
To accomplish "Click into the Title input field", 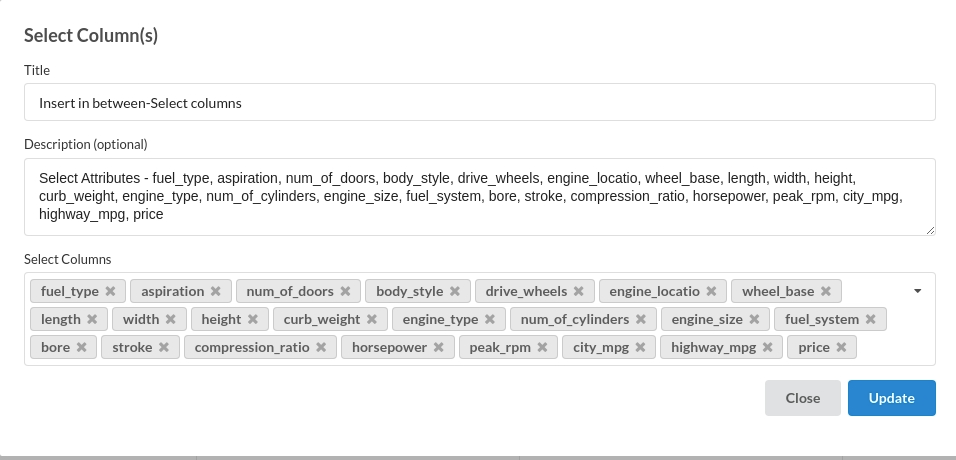I will pos(479,102).
